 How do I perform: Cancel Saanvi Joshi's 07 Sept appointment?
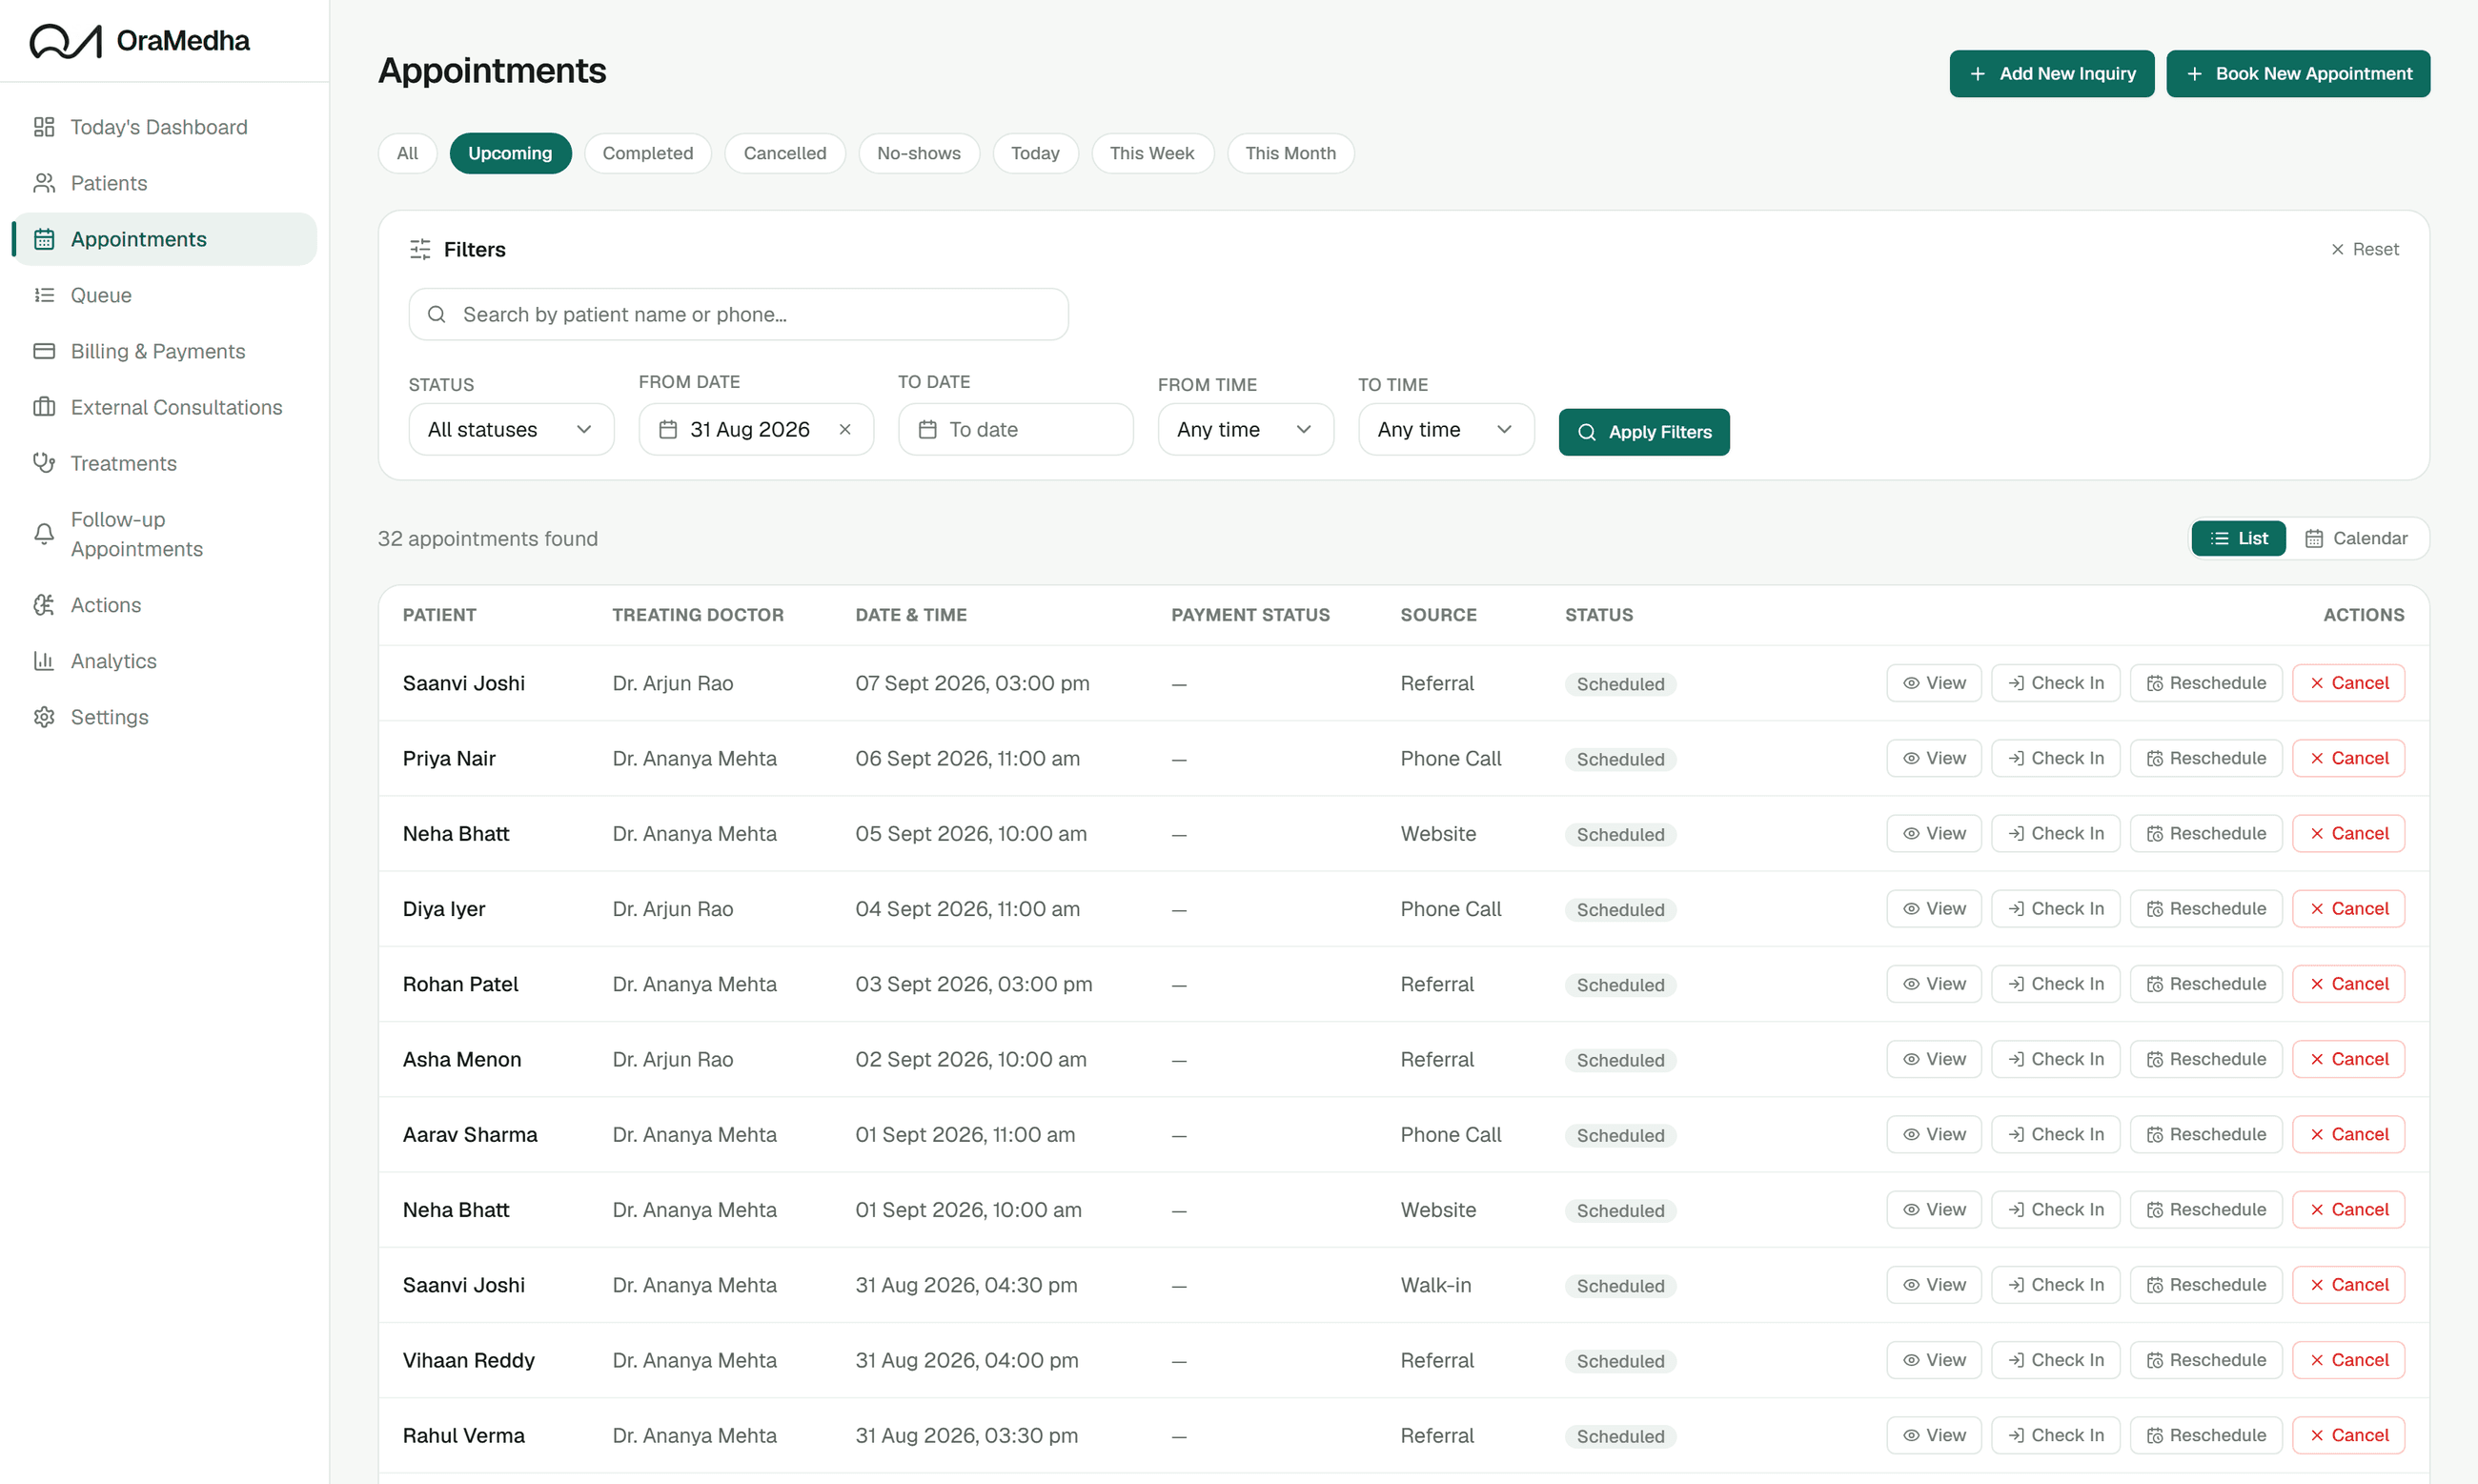pyautogui.click(x=2348, y=683)
